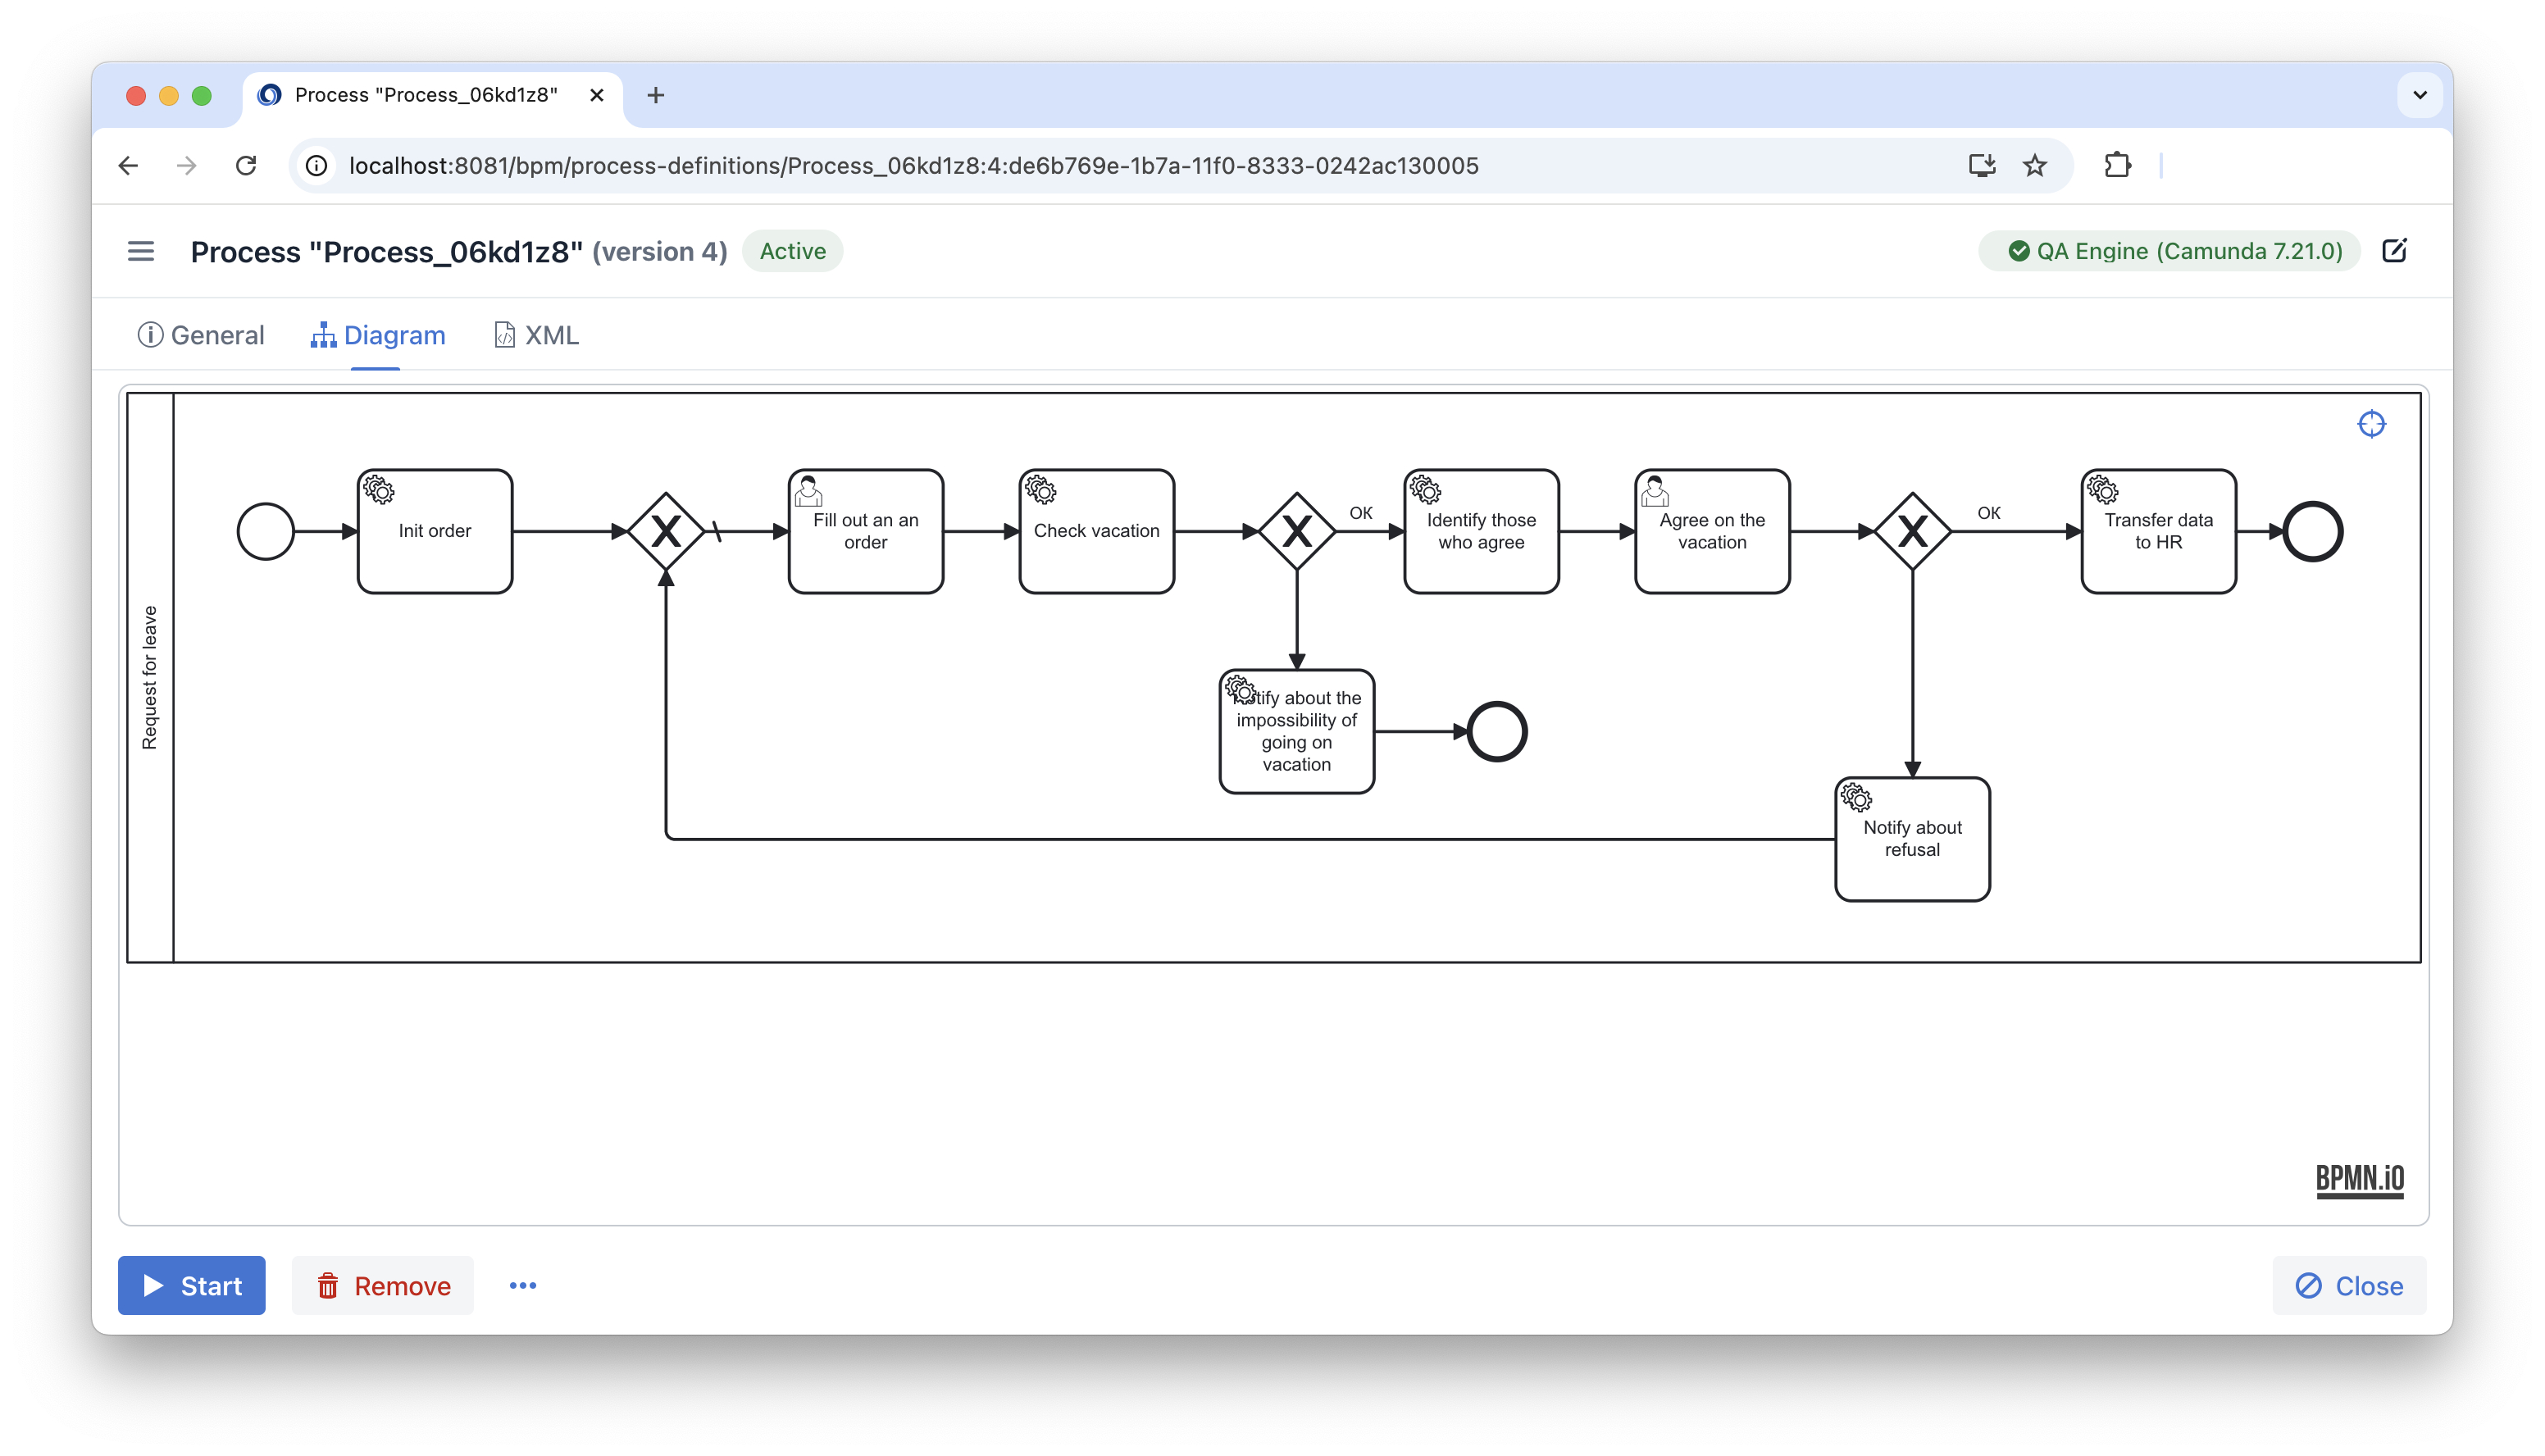Click the process start event circle
The height and width of the screenshot is (1456, 2545).
(x=266, y=531)
